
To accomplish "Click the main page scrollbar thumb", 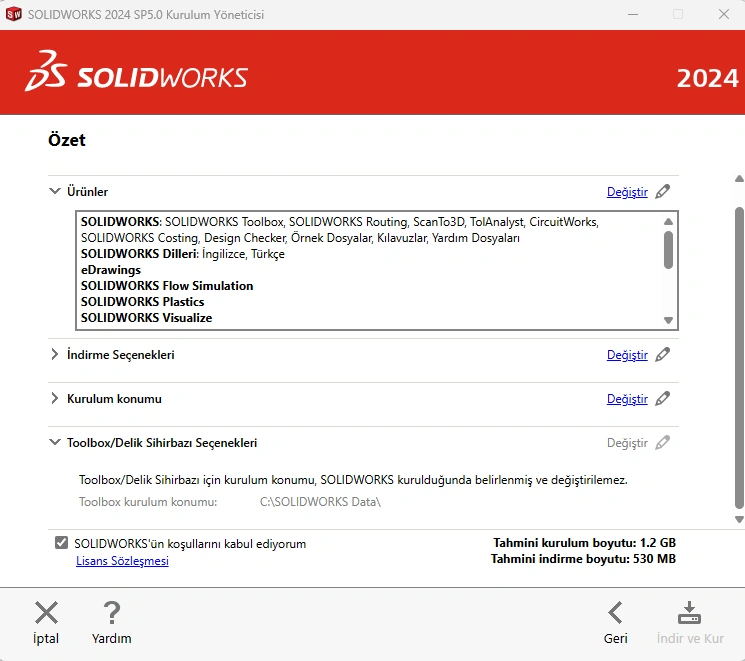I will point(739,358).
